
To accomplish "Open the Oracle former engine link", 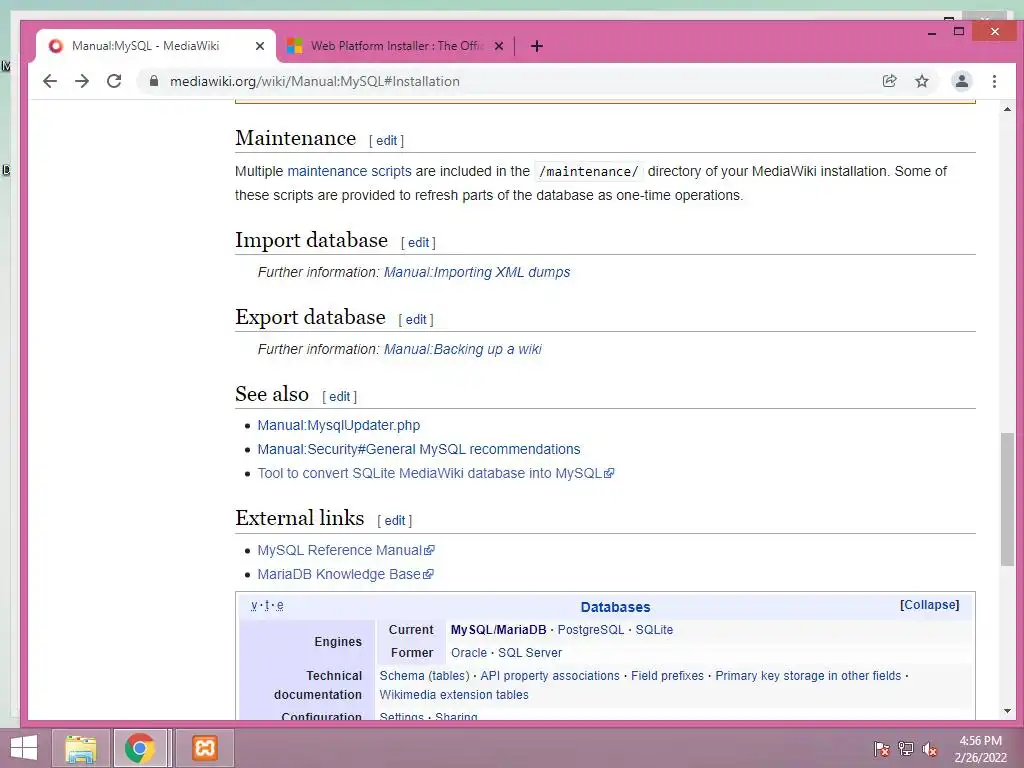I will click(469, 652).
